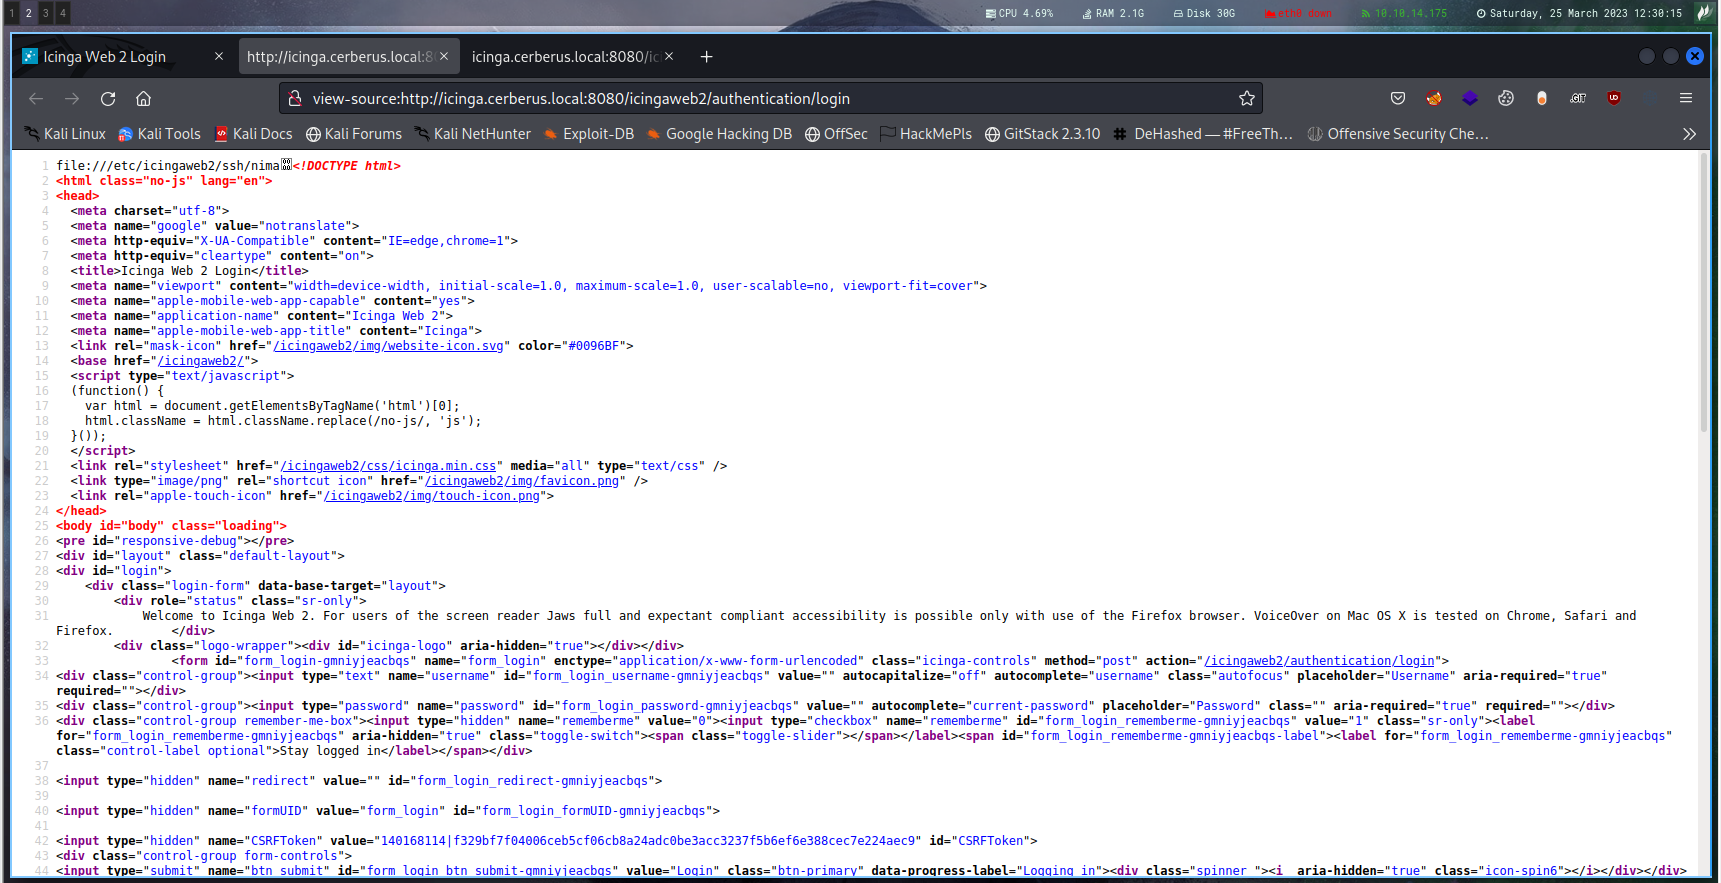Open a new browser tab
Image resolution: width=1721 pixels, height=883 pixels.
706,57
